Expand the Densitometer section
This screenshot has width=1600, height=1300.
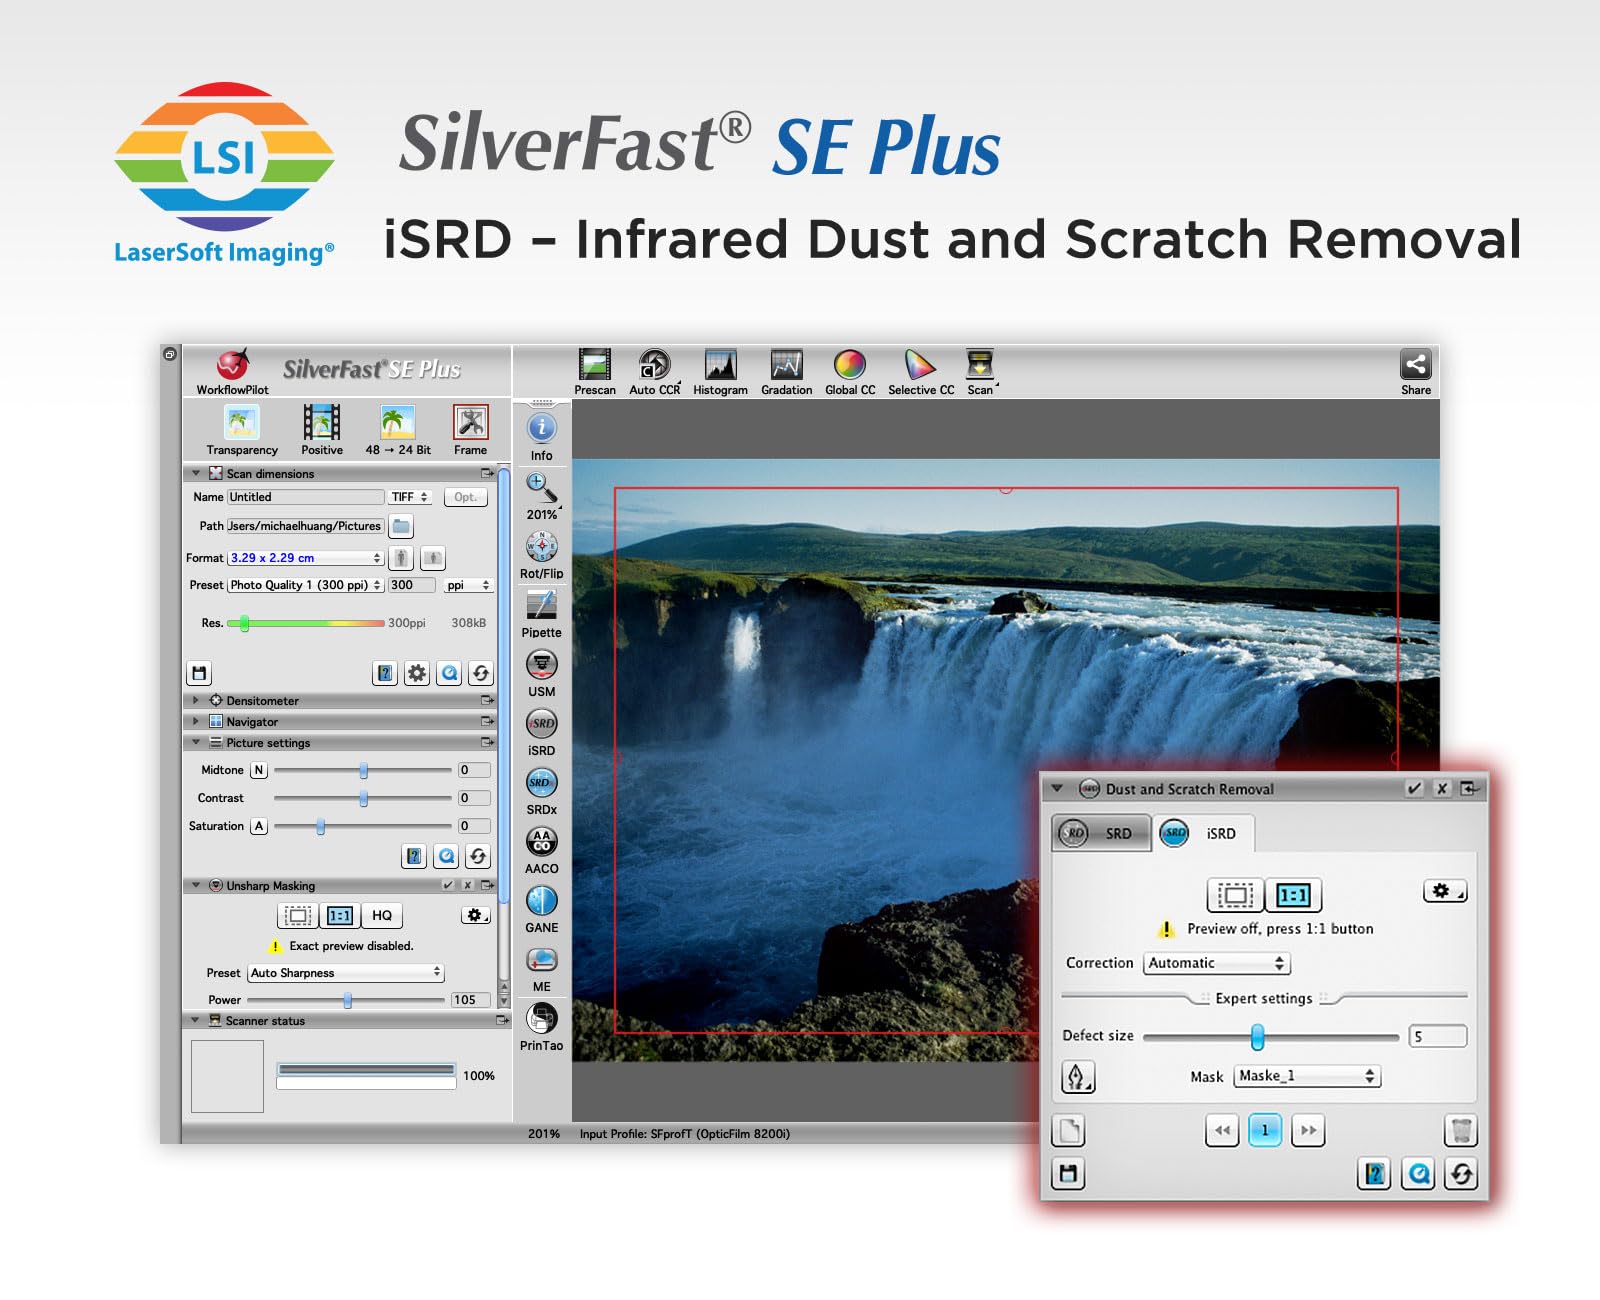196,700
